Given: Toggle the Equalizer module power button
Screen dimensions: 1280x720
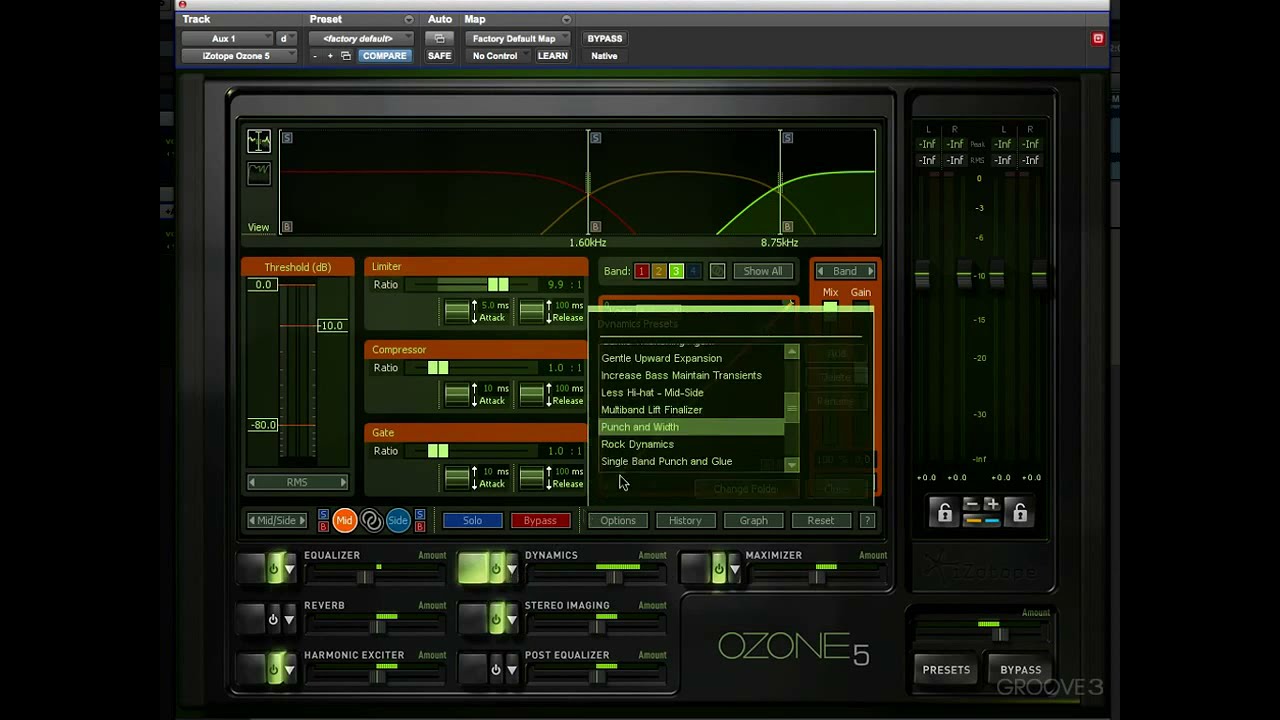Looking at the screenshot, I should (x=273, y=569).
